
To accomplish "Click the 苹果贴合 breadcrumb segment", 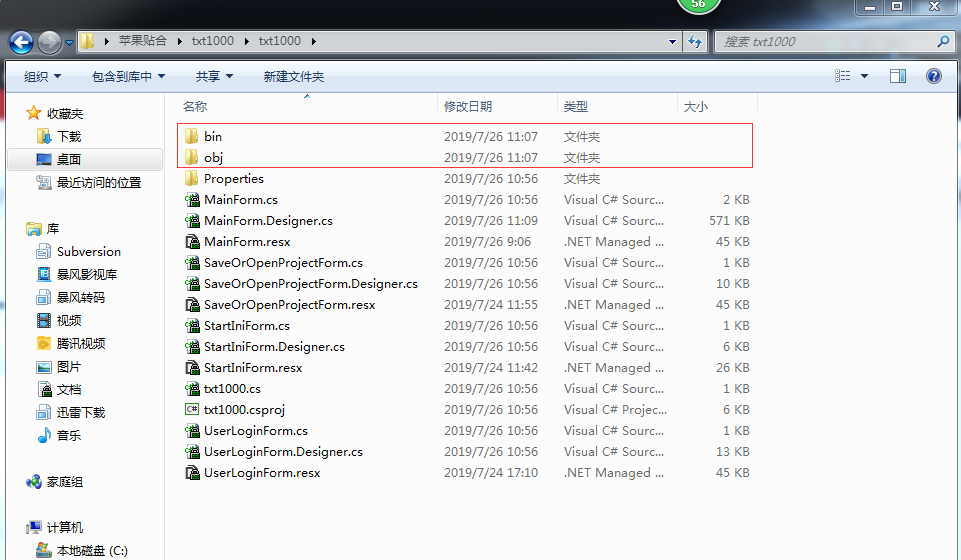I will point(143,41).
